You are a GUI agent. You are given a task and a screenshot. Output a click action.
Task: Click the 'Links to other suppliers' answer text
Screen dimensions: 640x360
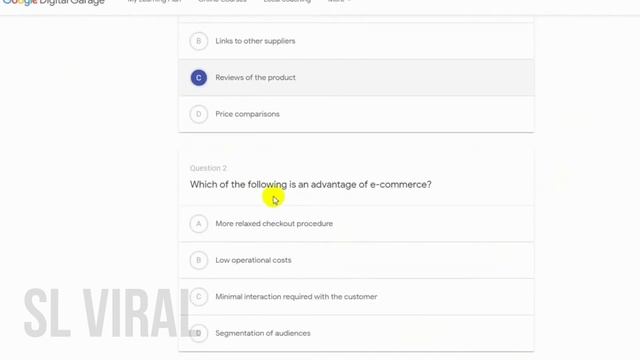tap(255, 41)
